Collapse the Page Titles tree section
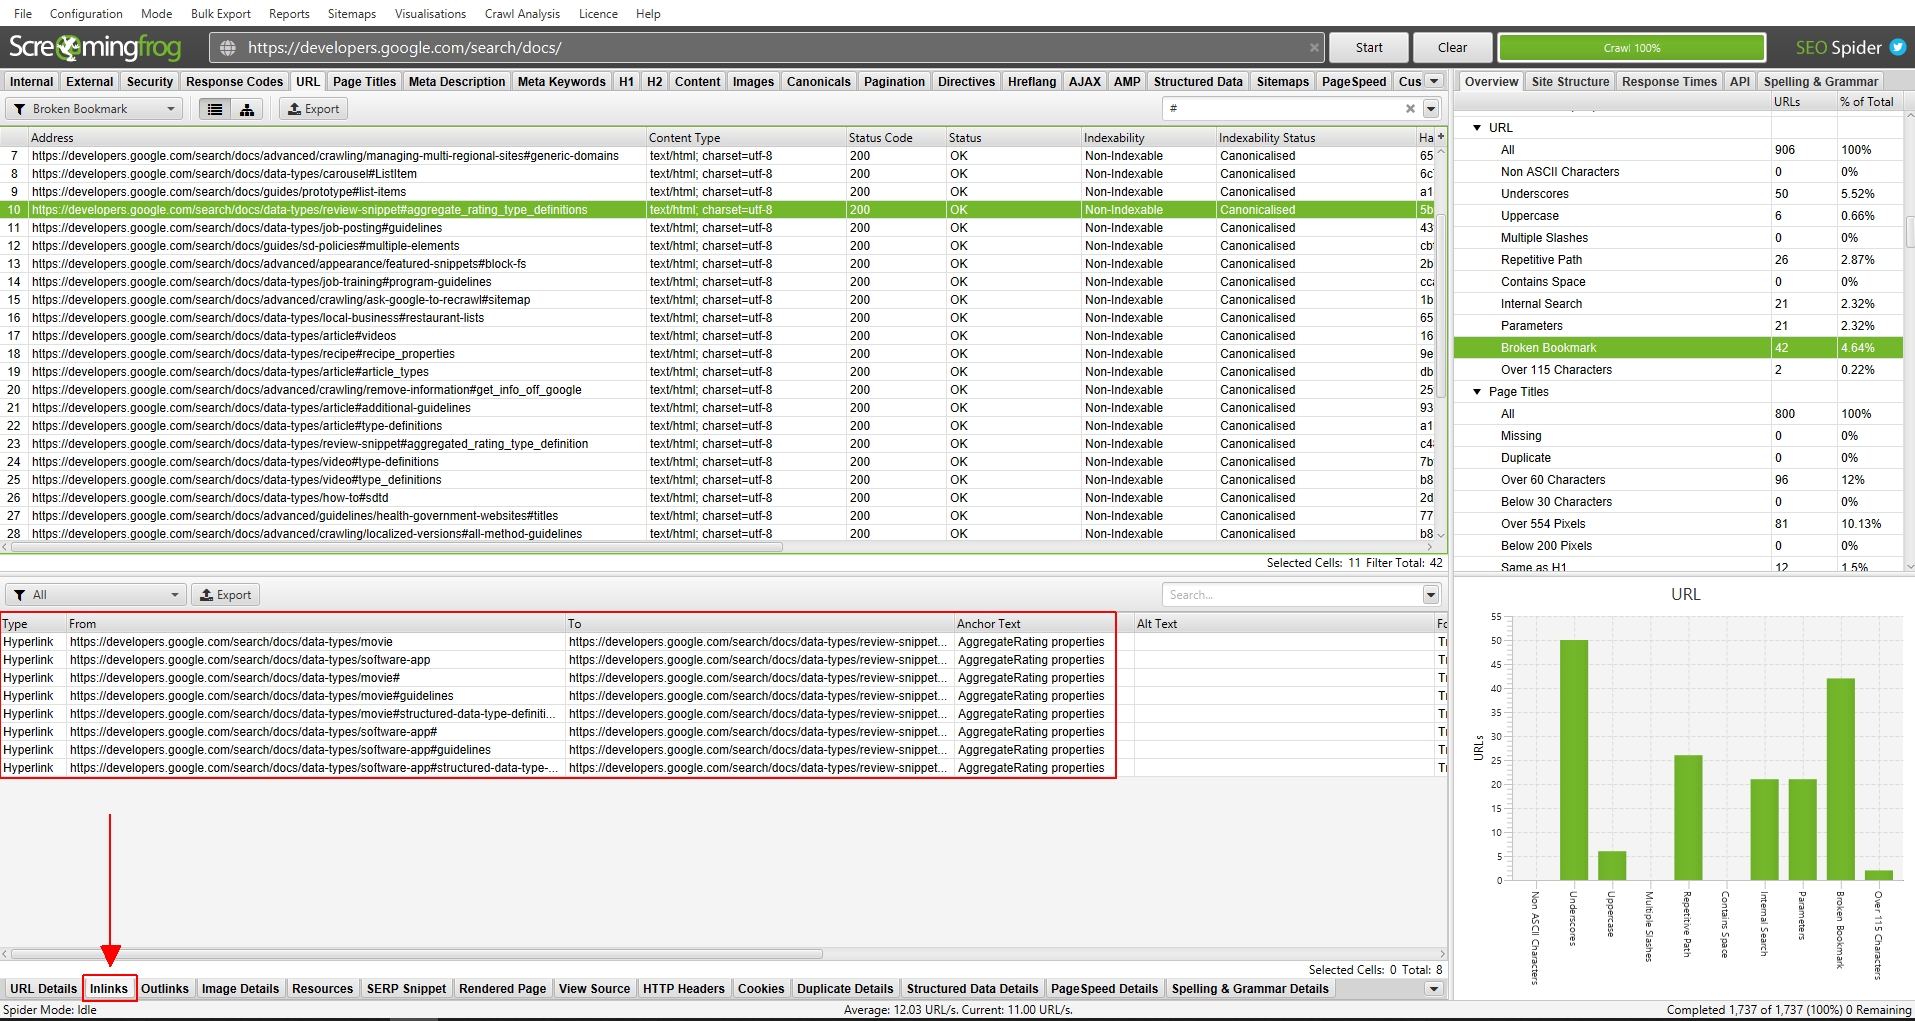 point(1477,392)
